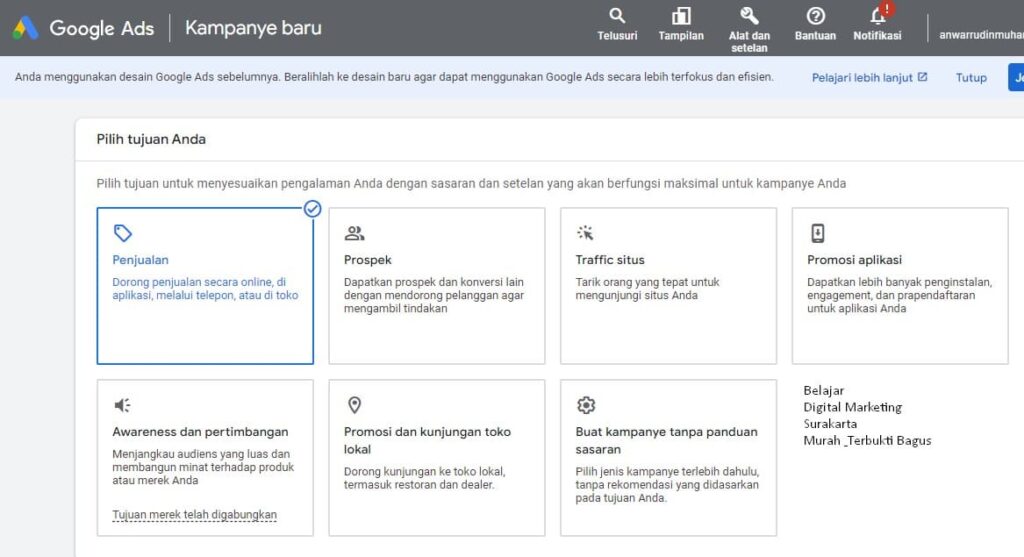
Task: Click Dorong penjualan secara online description
Action: pos(205,289)
